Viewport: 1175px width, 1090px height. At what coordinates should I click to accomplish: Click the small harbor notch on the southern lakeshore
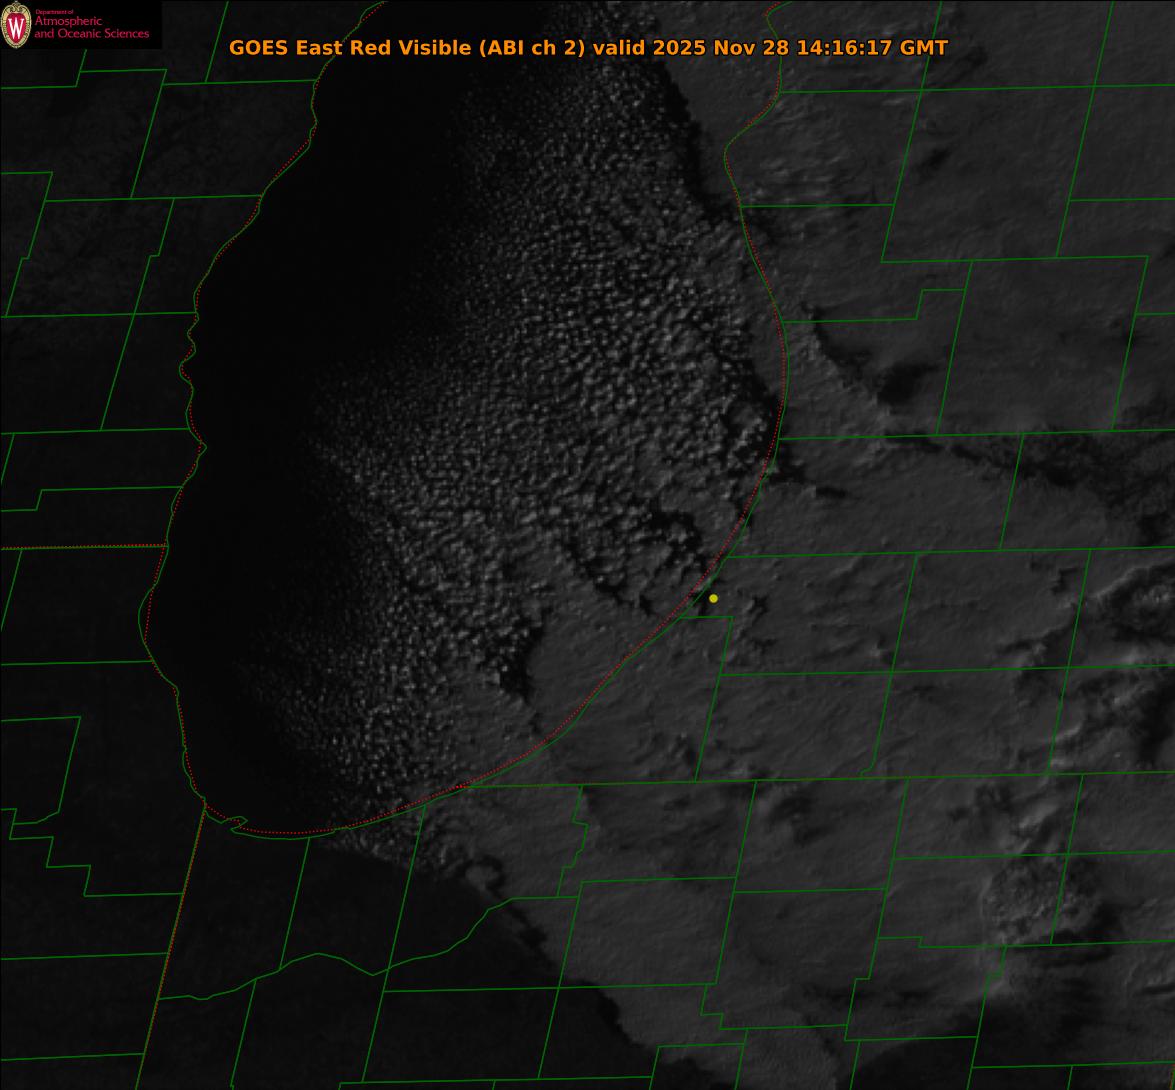click(238, 824)
